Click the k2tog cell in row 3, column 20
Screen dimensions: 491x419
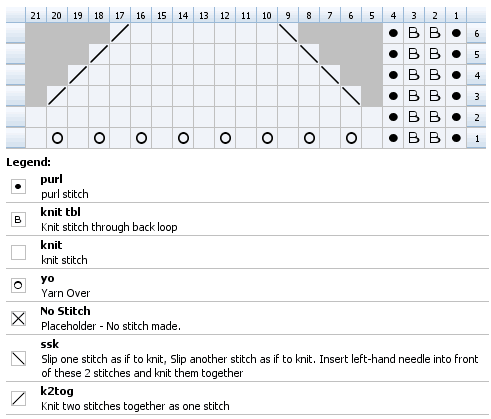pyautogui.click(x=57, y=96)
